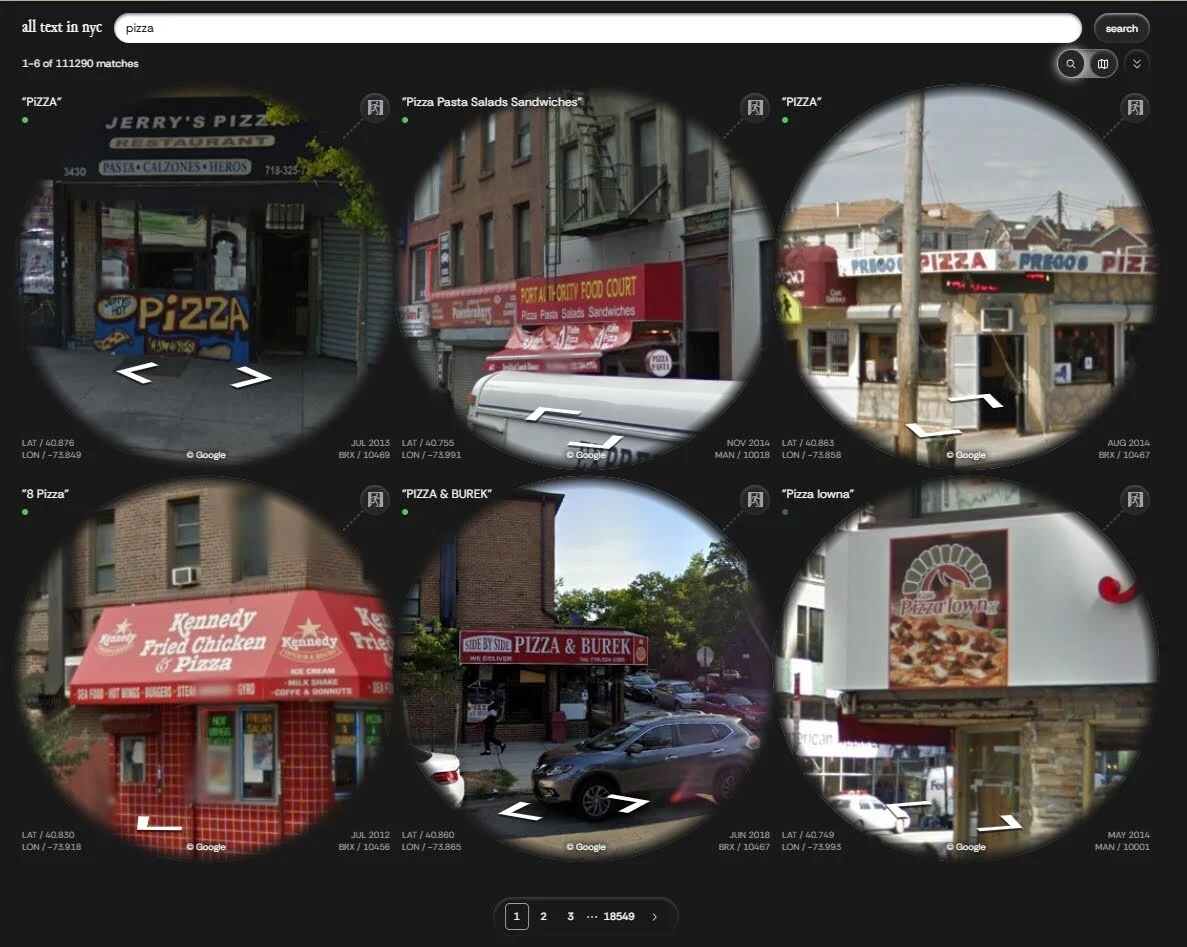Open Jerry's Pizza restaurant thumbnail
This screenshot has height=947, width=1187.
206,276
